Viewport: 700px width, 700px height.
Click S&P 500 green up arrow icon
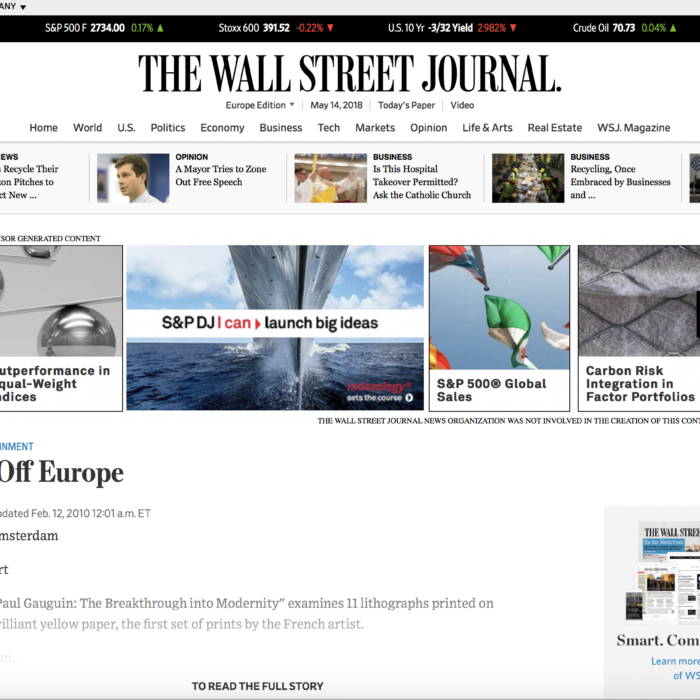point(160,28)
